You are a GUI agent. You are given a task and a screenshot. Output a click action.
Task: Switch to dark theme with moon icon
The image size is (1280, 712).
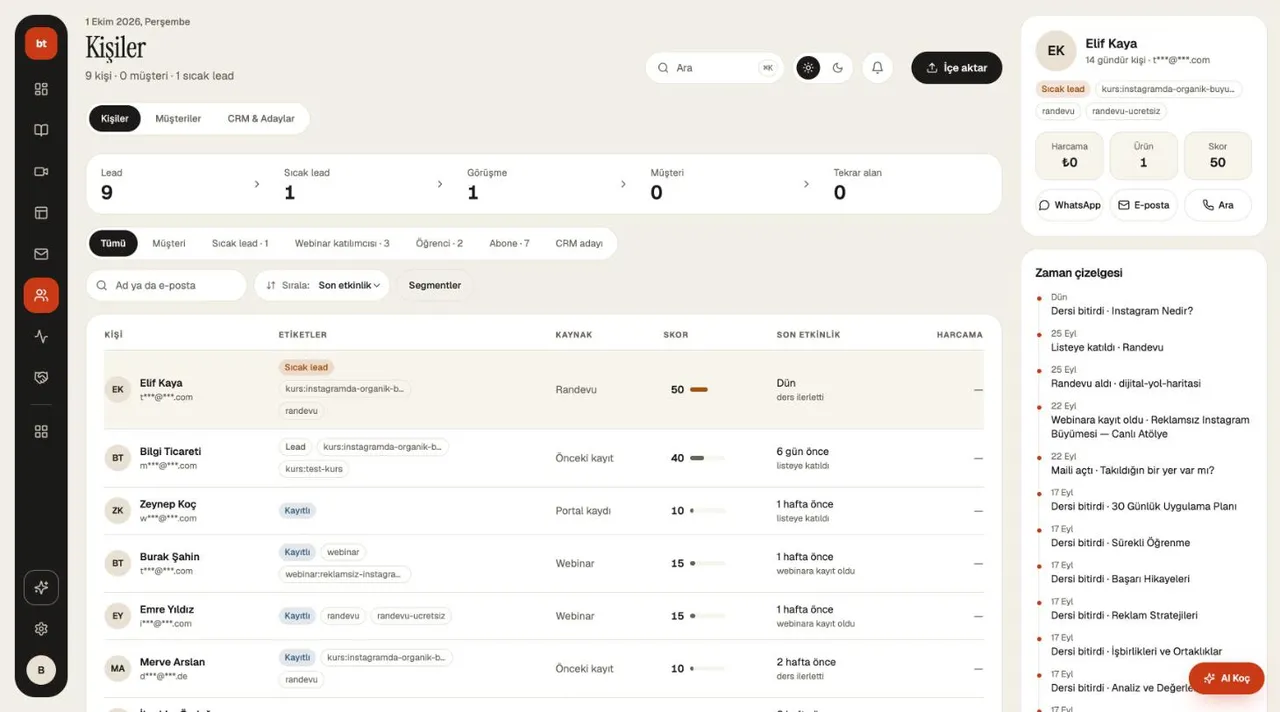838,68
